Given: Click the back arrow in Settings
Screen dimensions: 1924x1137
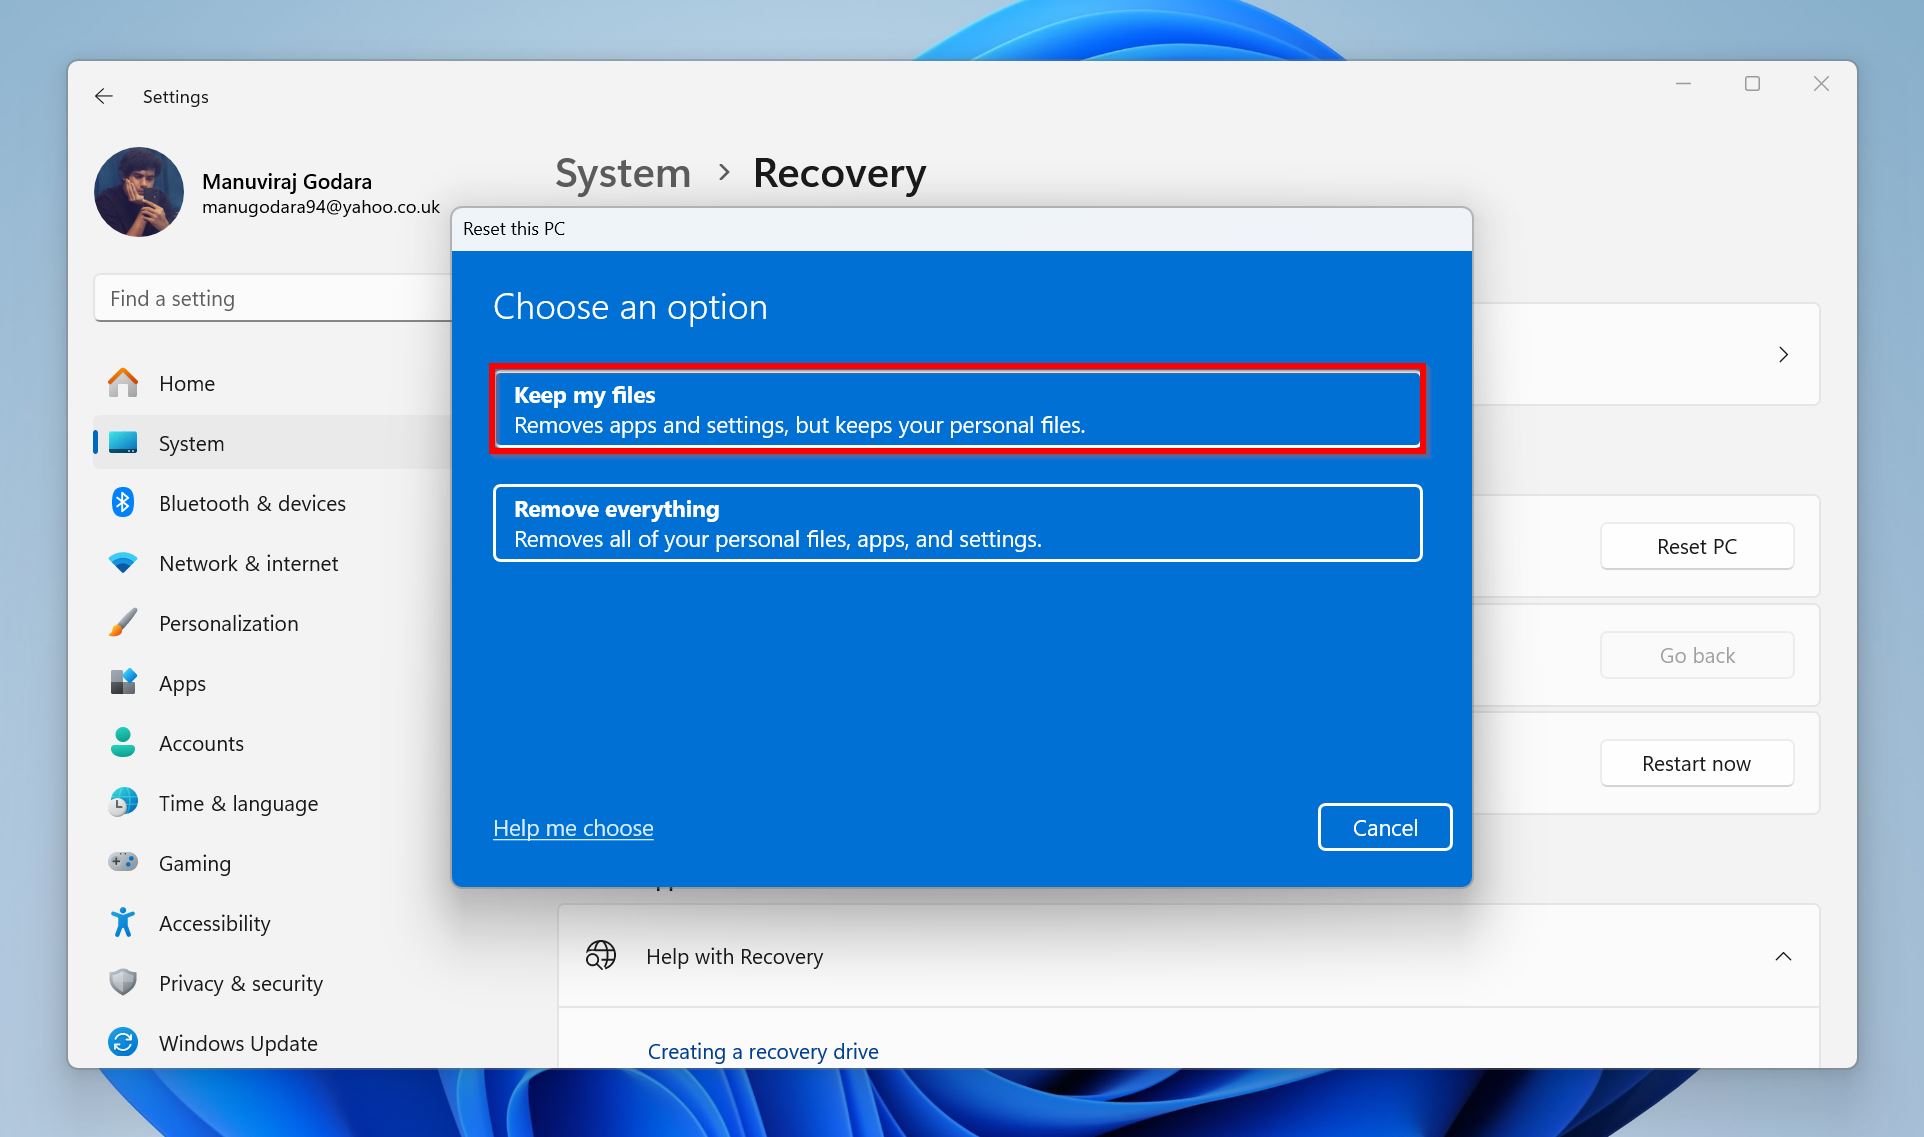Looking at the screenshot, I should coord(104,96).
